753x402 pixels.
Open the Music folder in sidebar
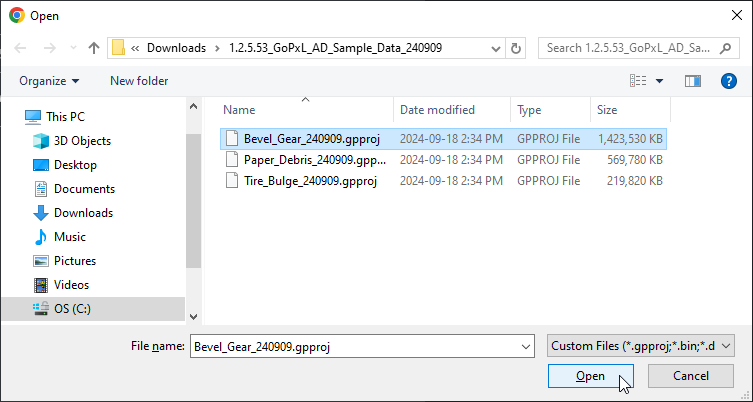coord(69,237)
